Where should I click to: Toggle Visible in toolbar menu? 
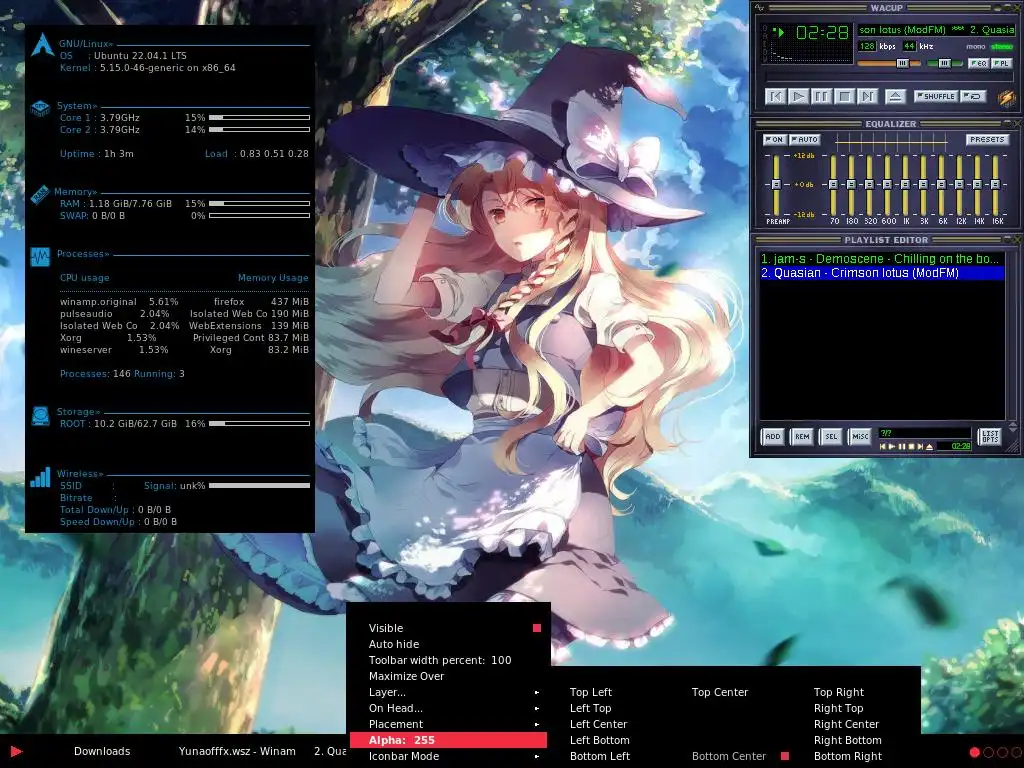coord(449,628)
